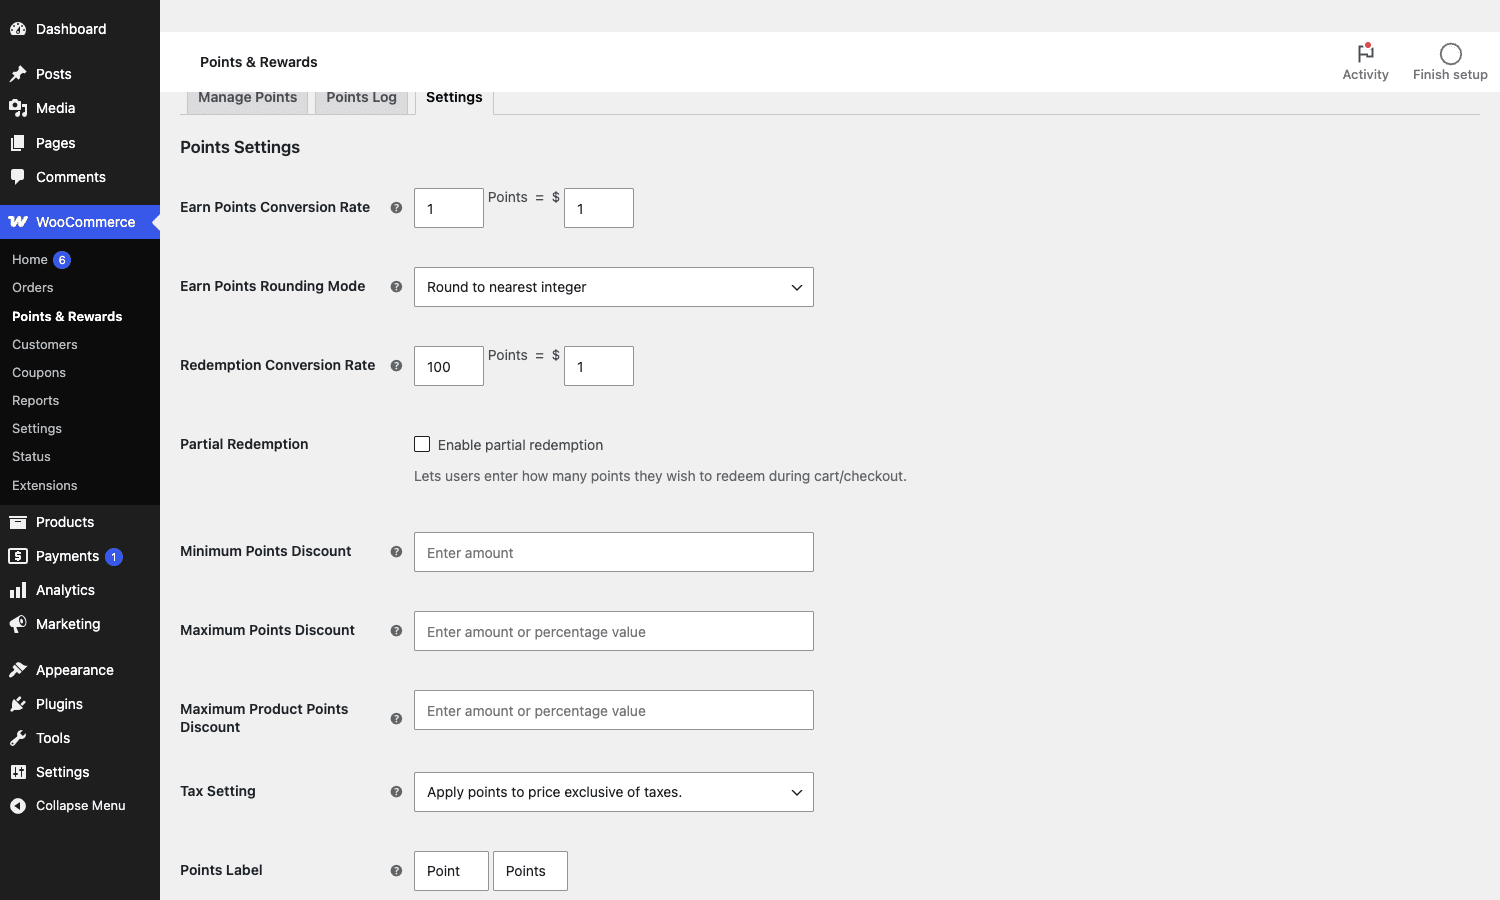This screenshot has height=900, width=1500.
Task: Show help for Redemption Conversion Rate
Action: [x=396, y=366]
